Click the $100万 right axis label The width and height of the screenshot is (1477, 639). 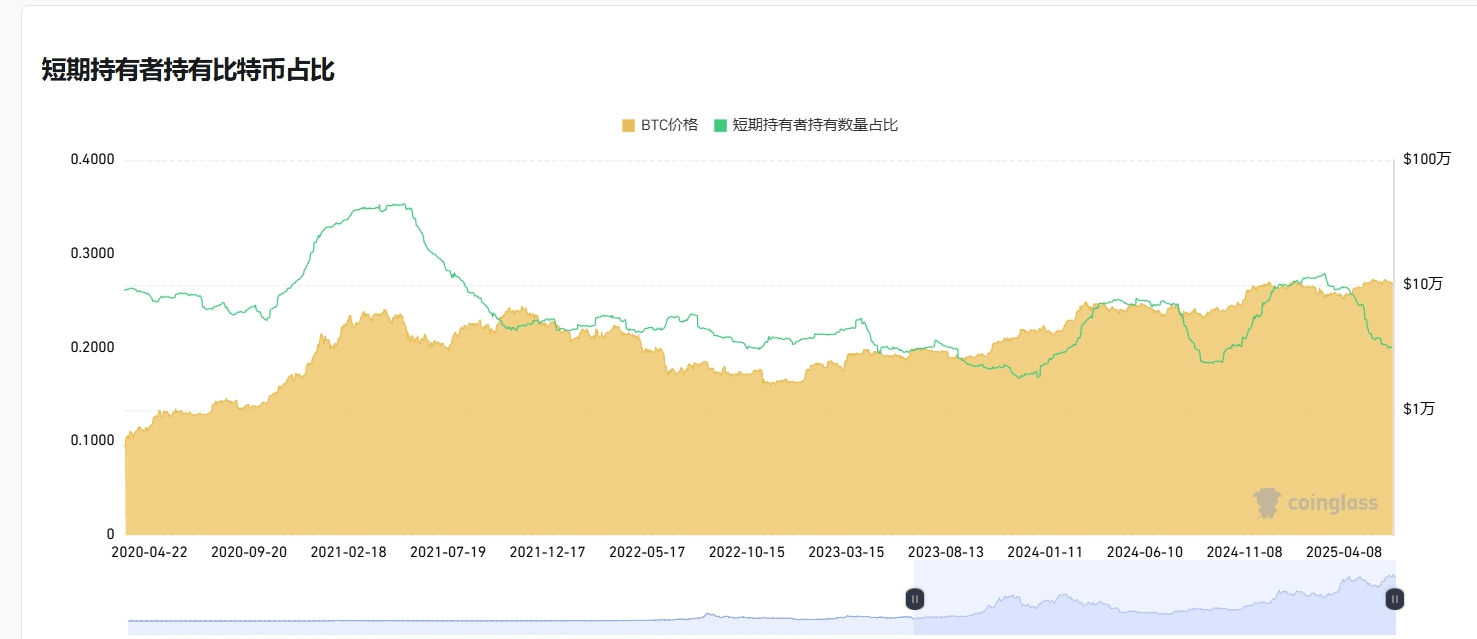click(1426, 160)
